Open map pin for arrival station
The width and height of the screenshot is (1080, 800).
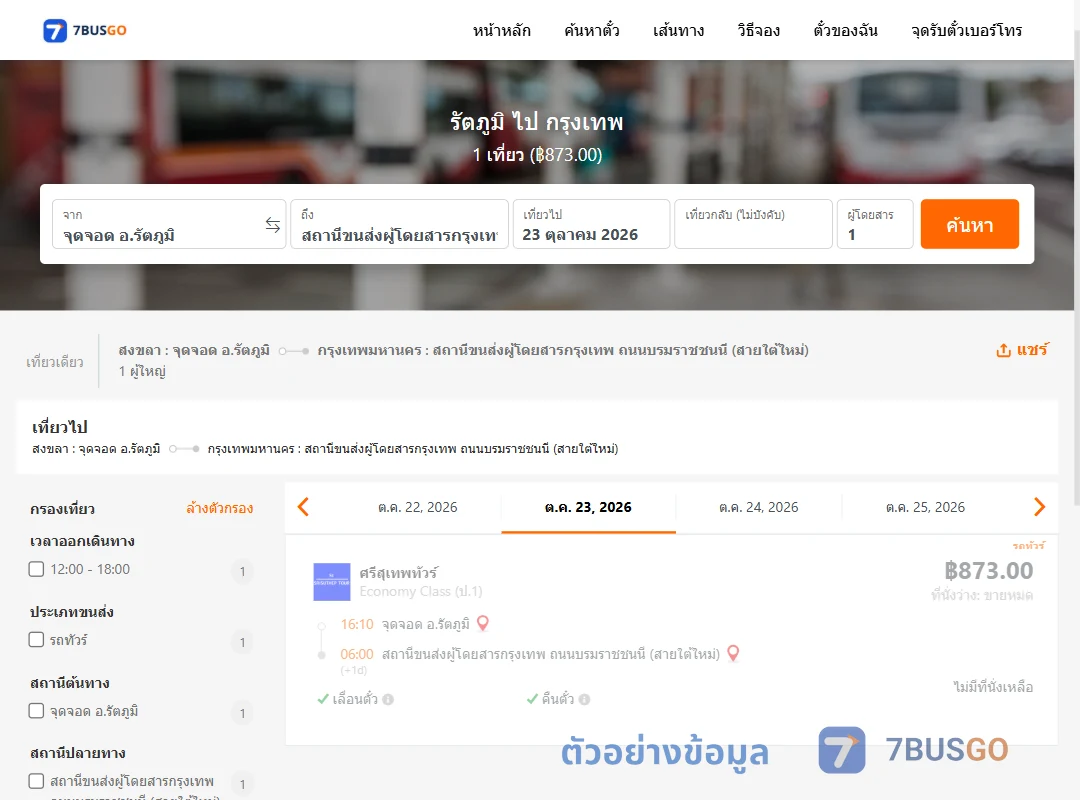(x=733, y=653)
